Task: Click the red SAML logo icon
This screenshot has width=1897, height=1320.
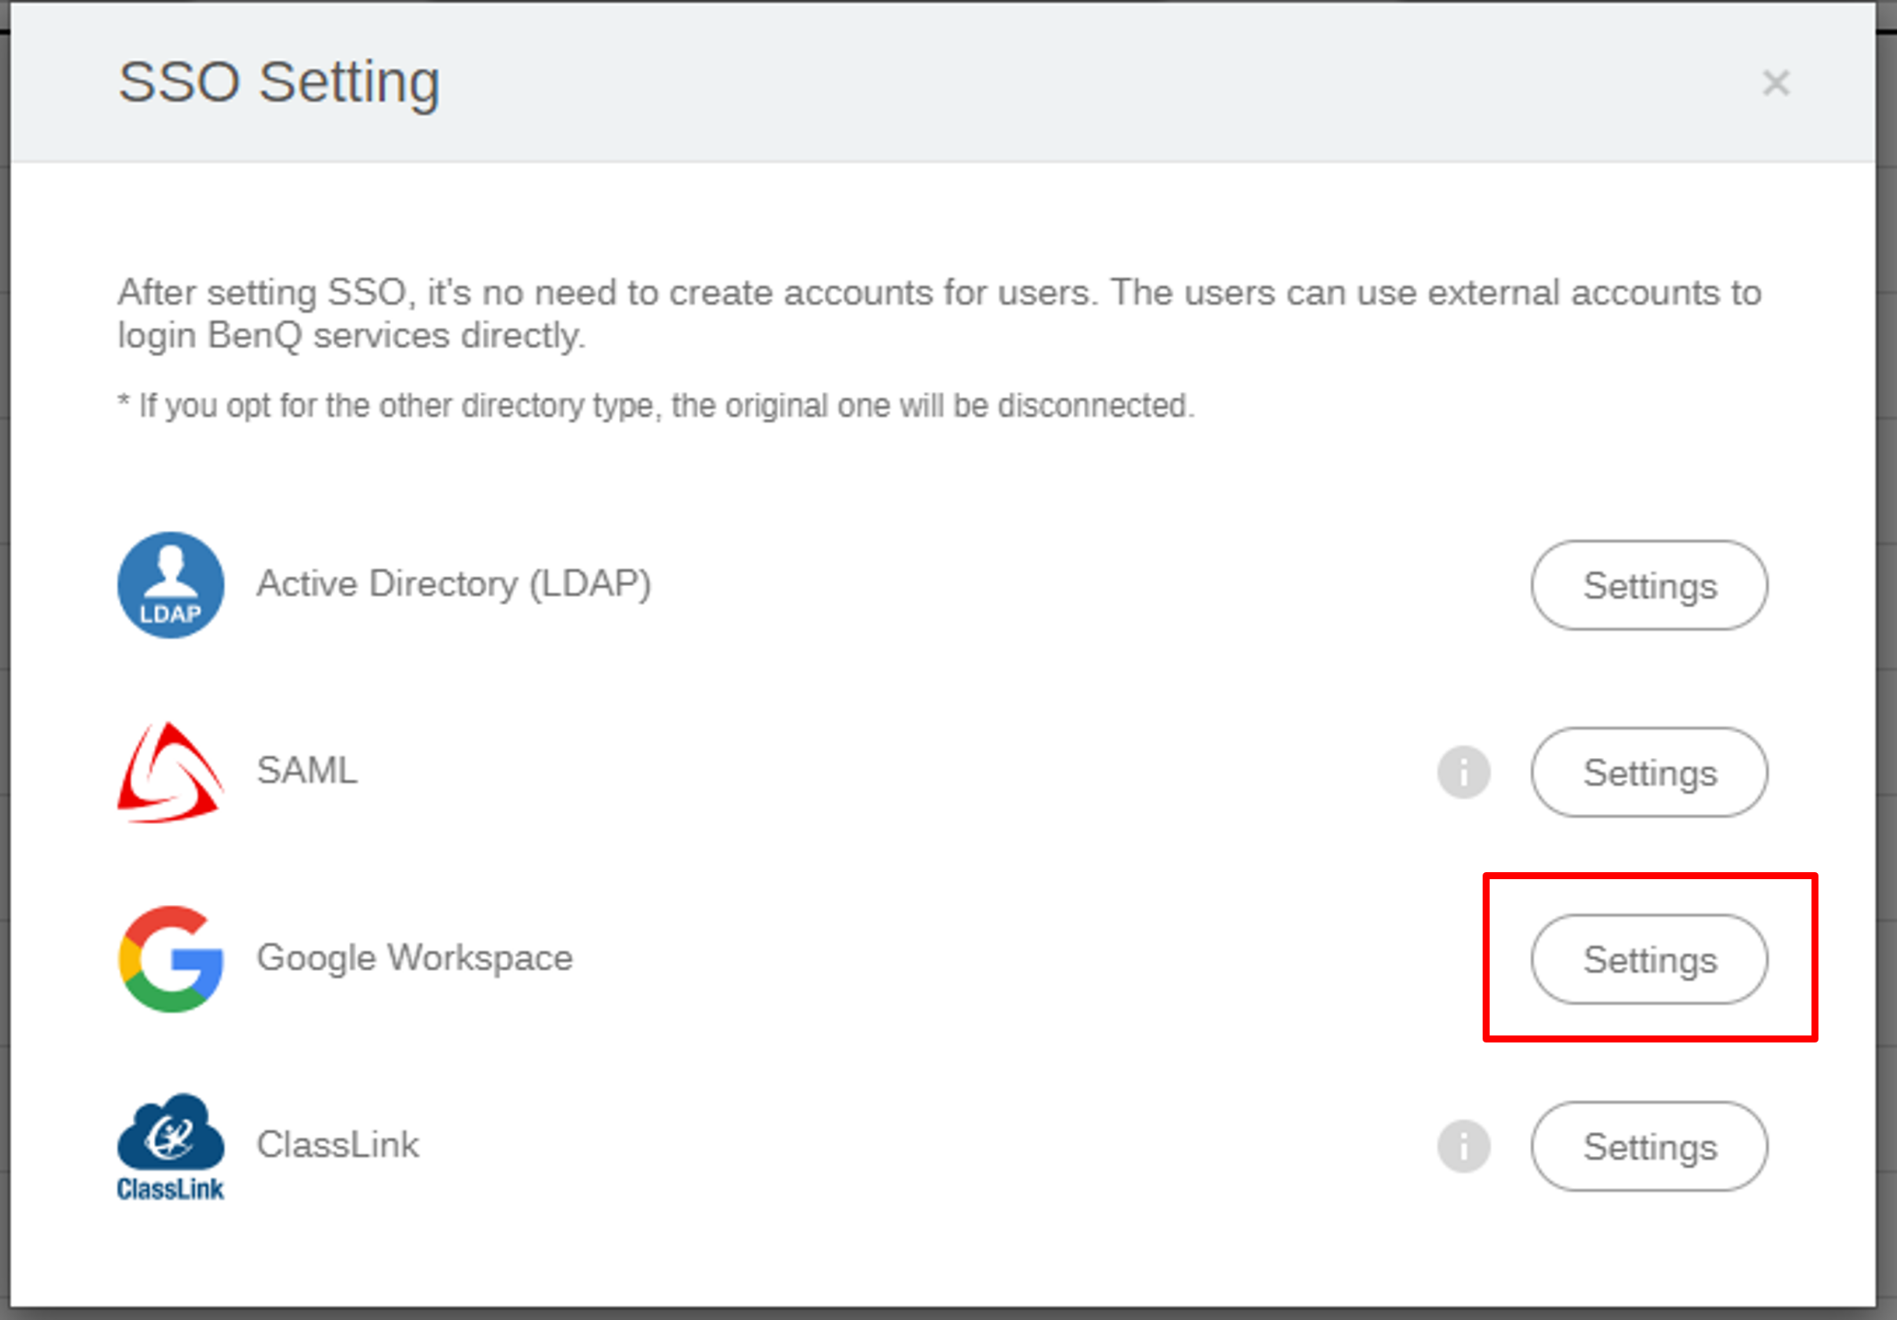Action: click(x=171, y=772)
